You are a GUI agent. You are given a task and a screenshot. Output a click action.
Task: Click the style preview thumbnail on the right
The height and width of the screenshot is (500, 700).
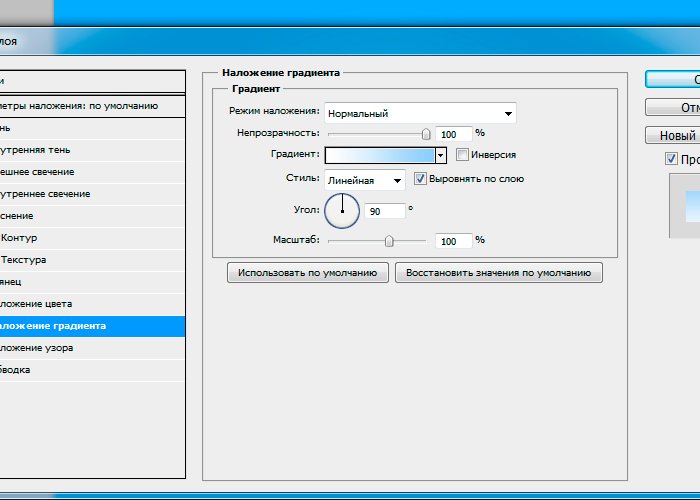click(x=685, y=205)
